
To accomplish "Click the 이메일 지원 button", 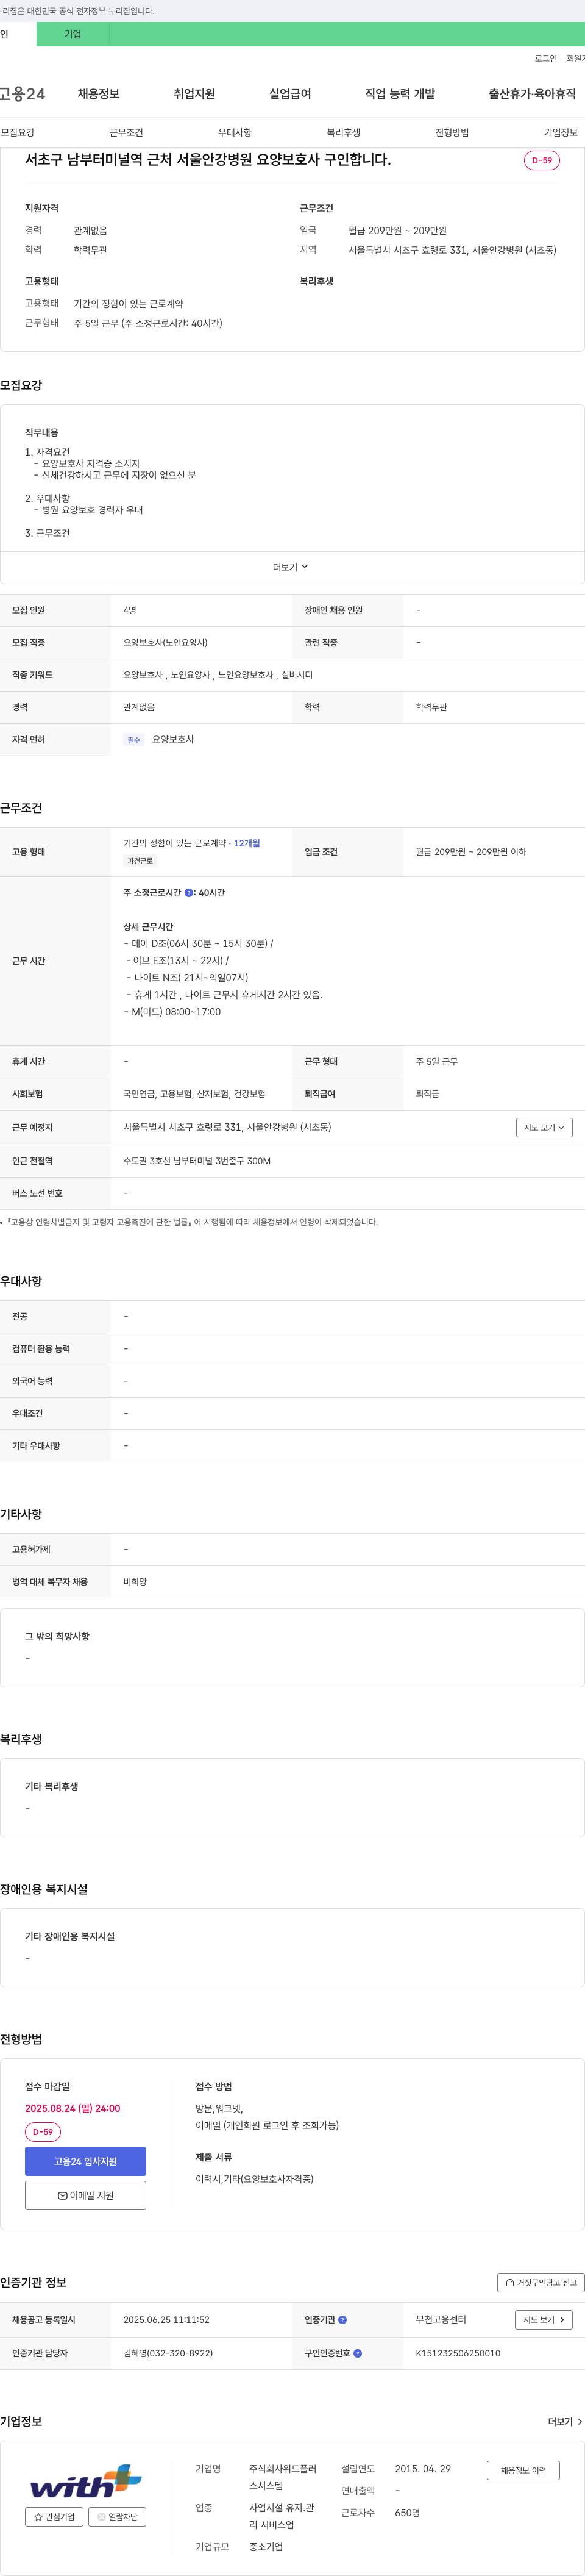I will click(85, 2195).
